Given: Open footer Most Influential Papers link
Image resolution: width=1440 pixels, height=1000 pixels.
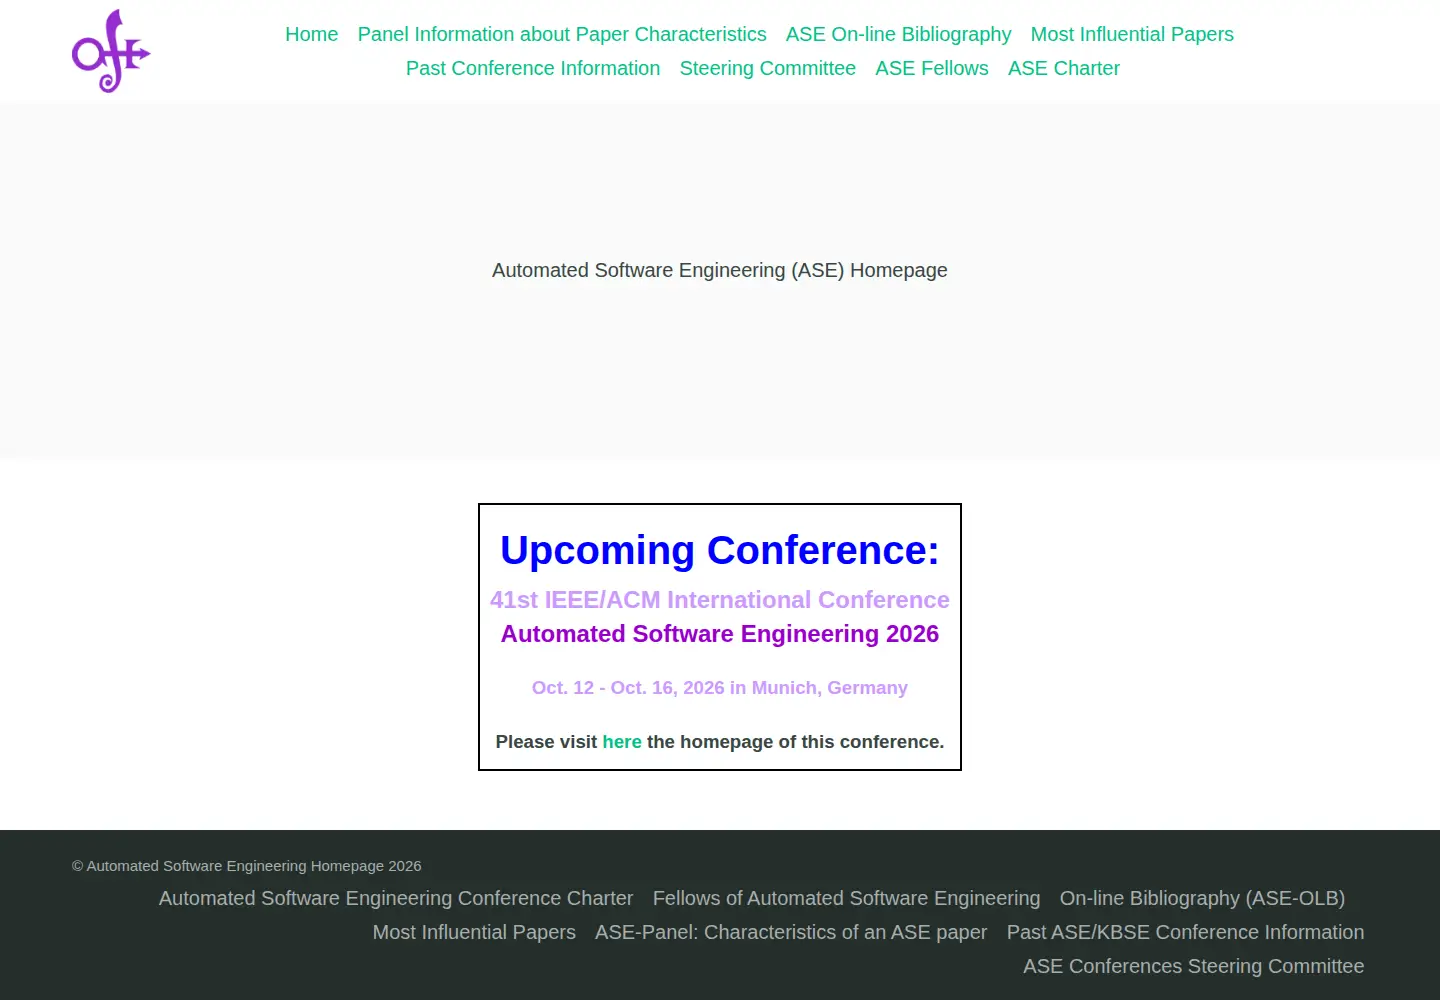Looking at the screenshot, I should coord(474,932).
